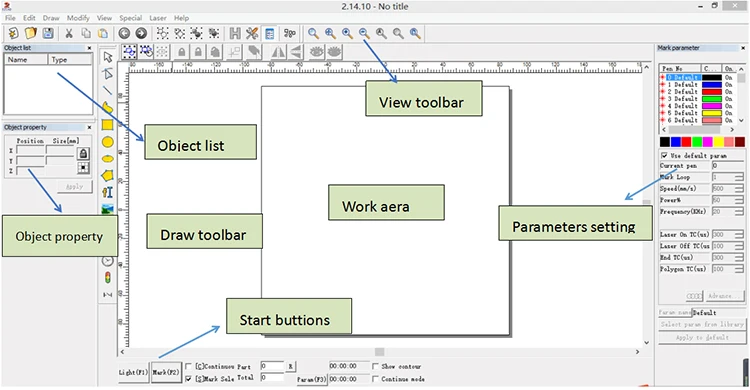Select the Pick arrow tool
This screenshot has width=750, height=390.
(108, 57)
